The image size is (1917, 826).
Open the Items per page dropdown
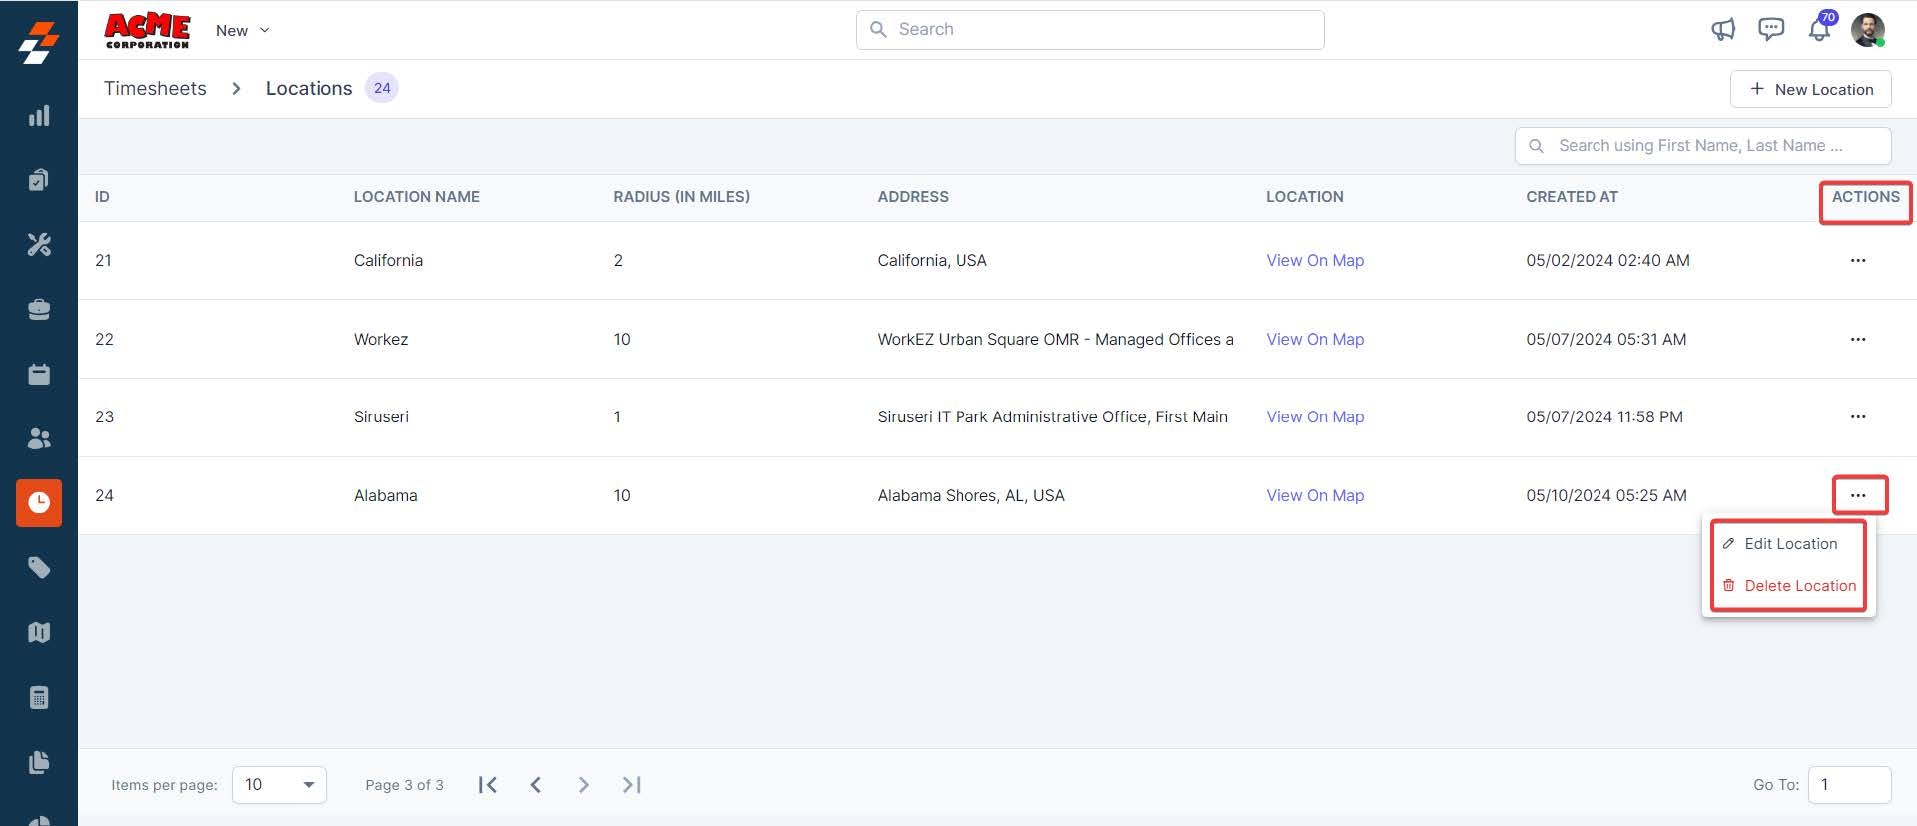coord(279,785)
